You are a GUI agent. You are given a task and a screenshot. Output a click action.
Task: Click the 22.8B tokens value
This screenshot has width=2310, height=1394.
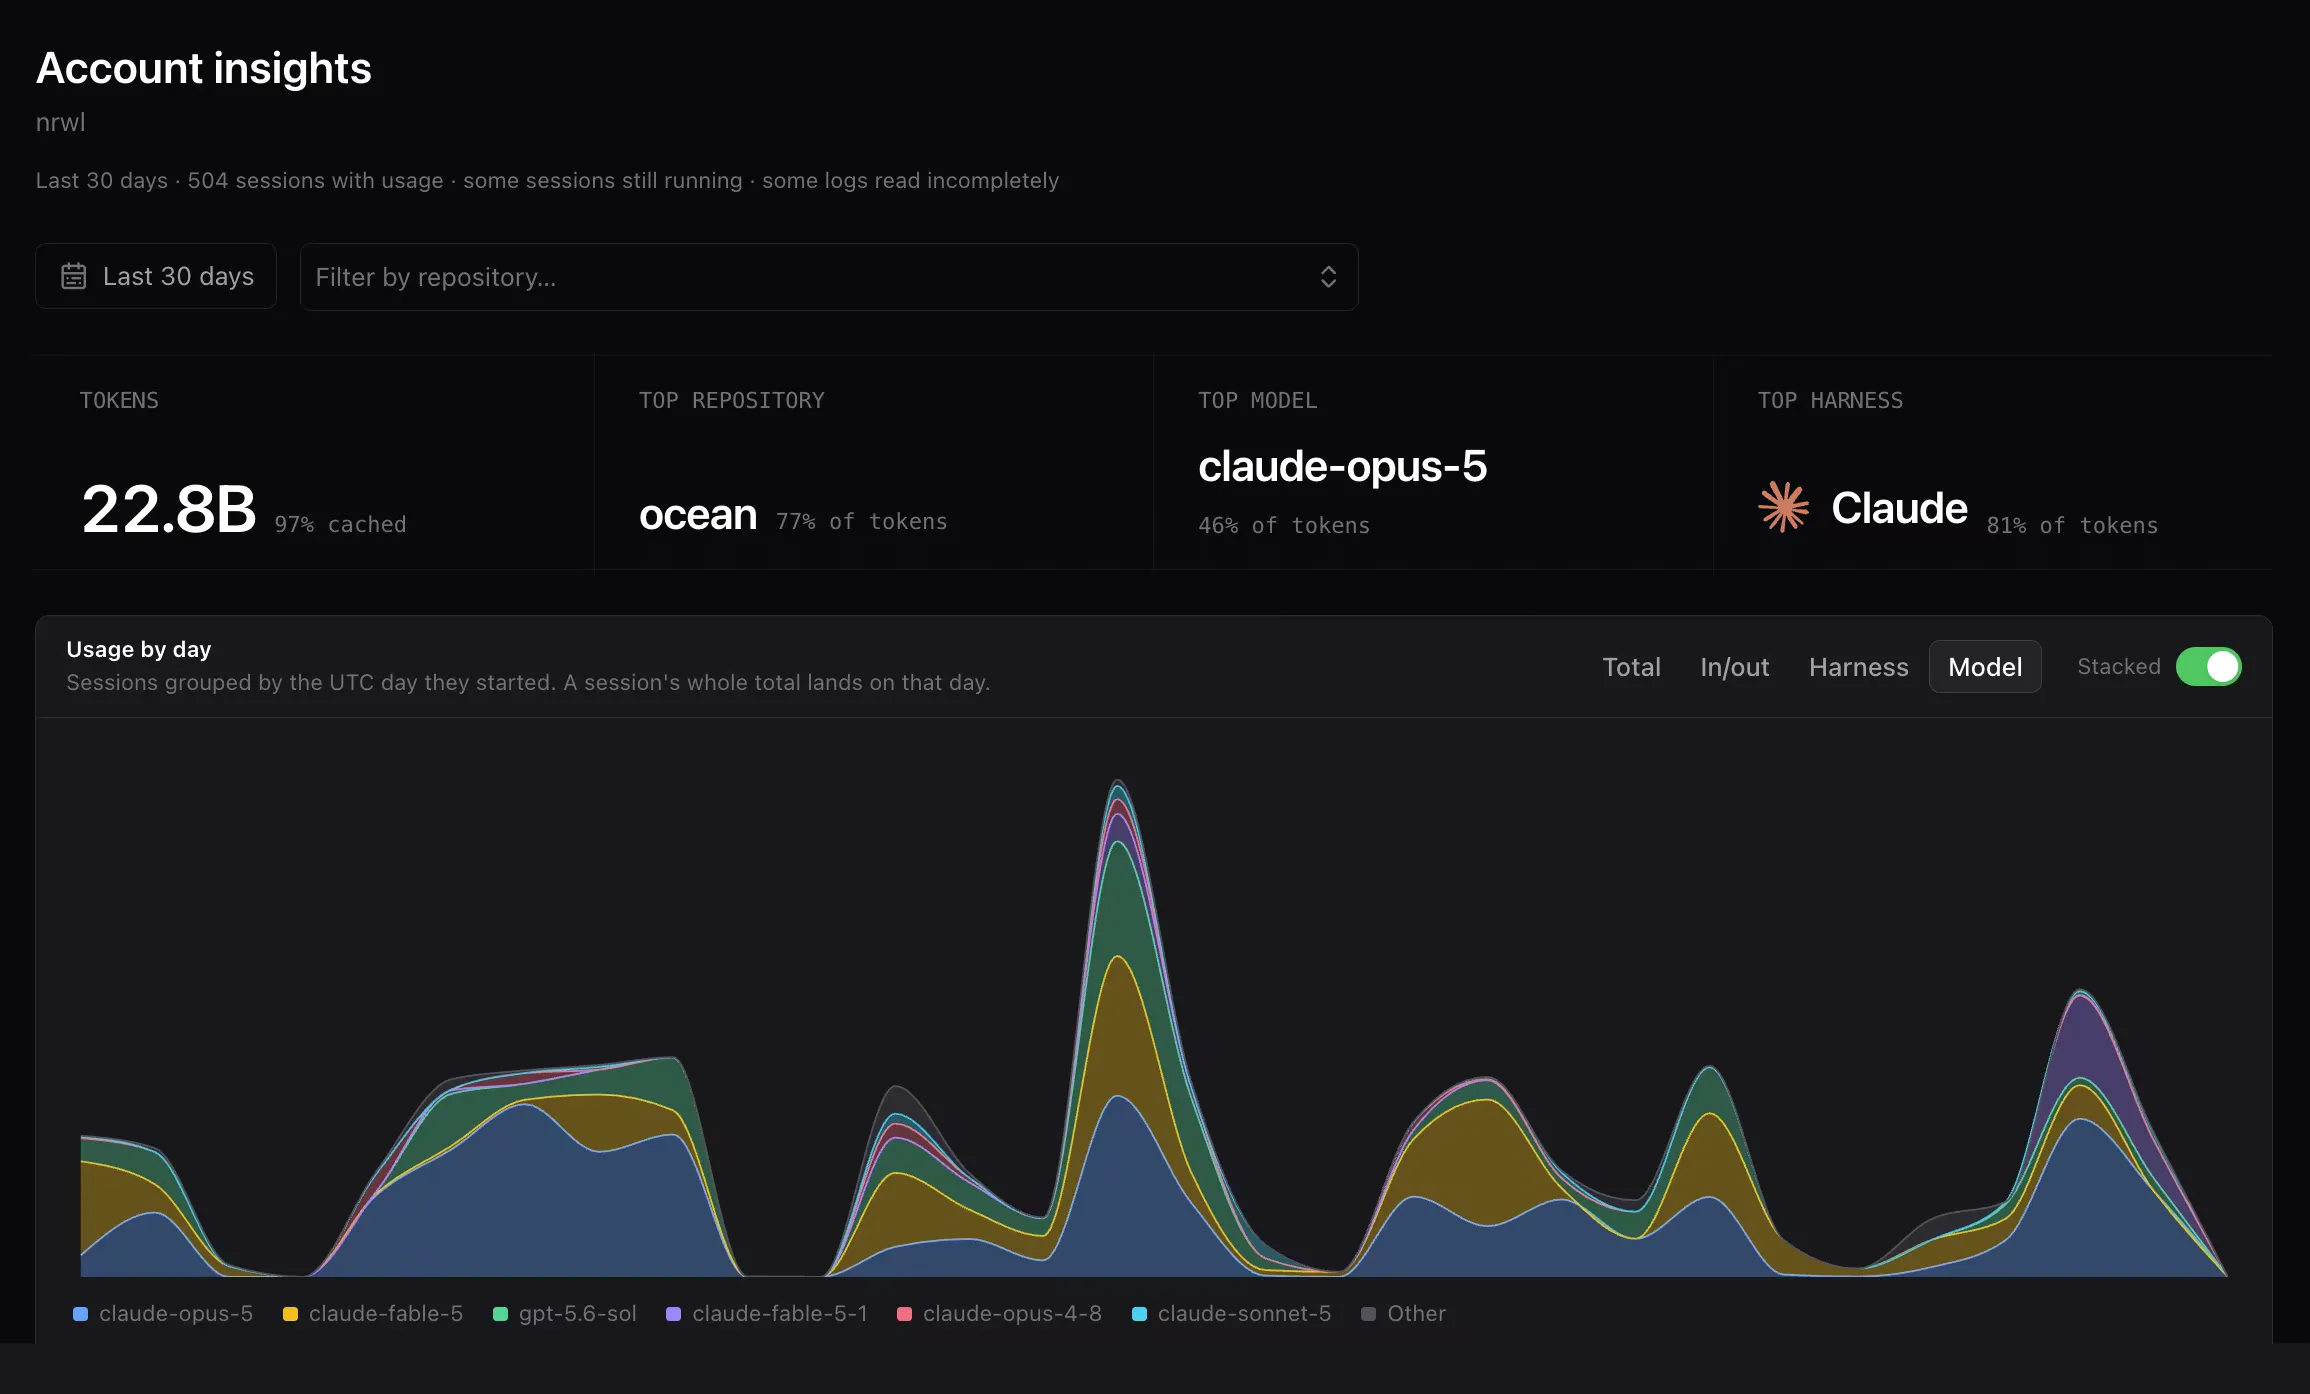pyautogui.click(x=169, y=509)
